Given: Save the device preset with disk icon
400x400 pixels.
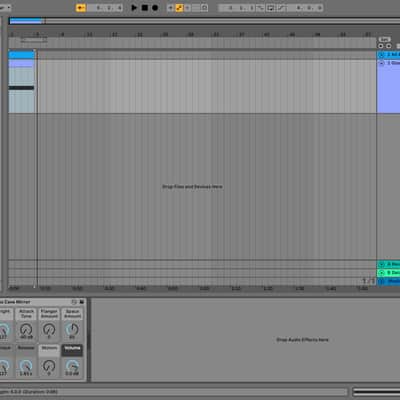Looking at the screenshot, I should pyautogui.click(x=82, y=302).
